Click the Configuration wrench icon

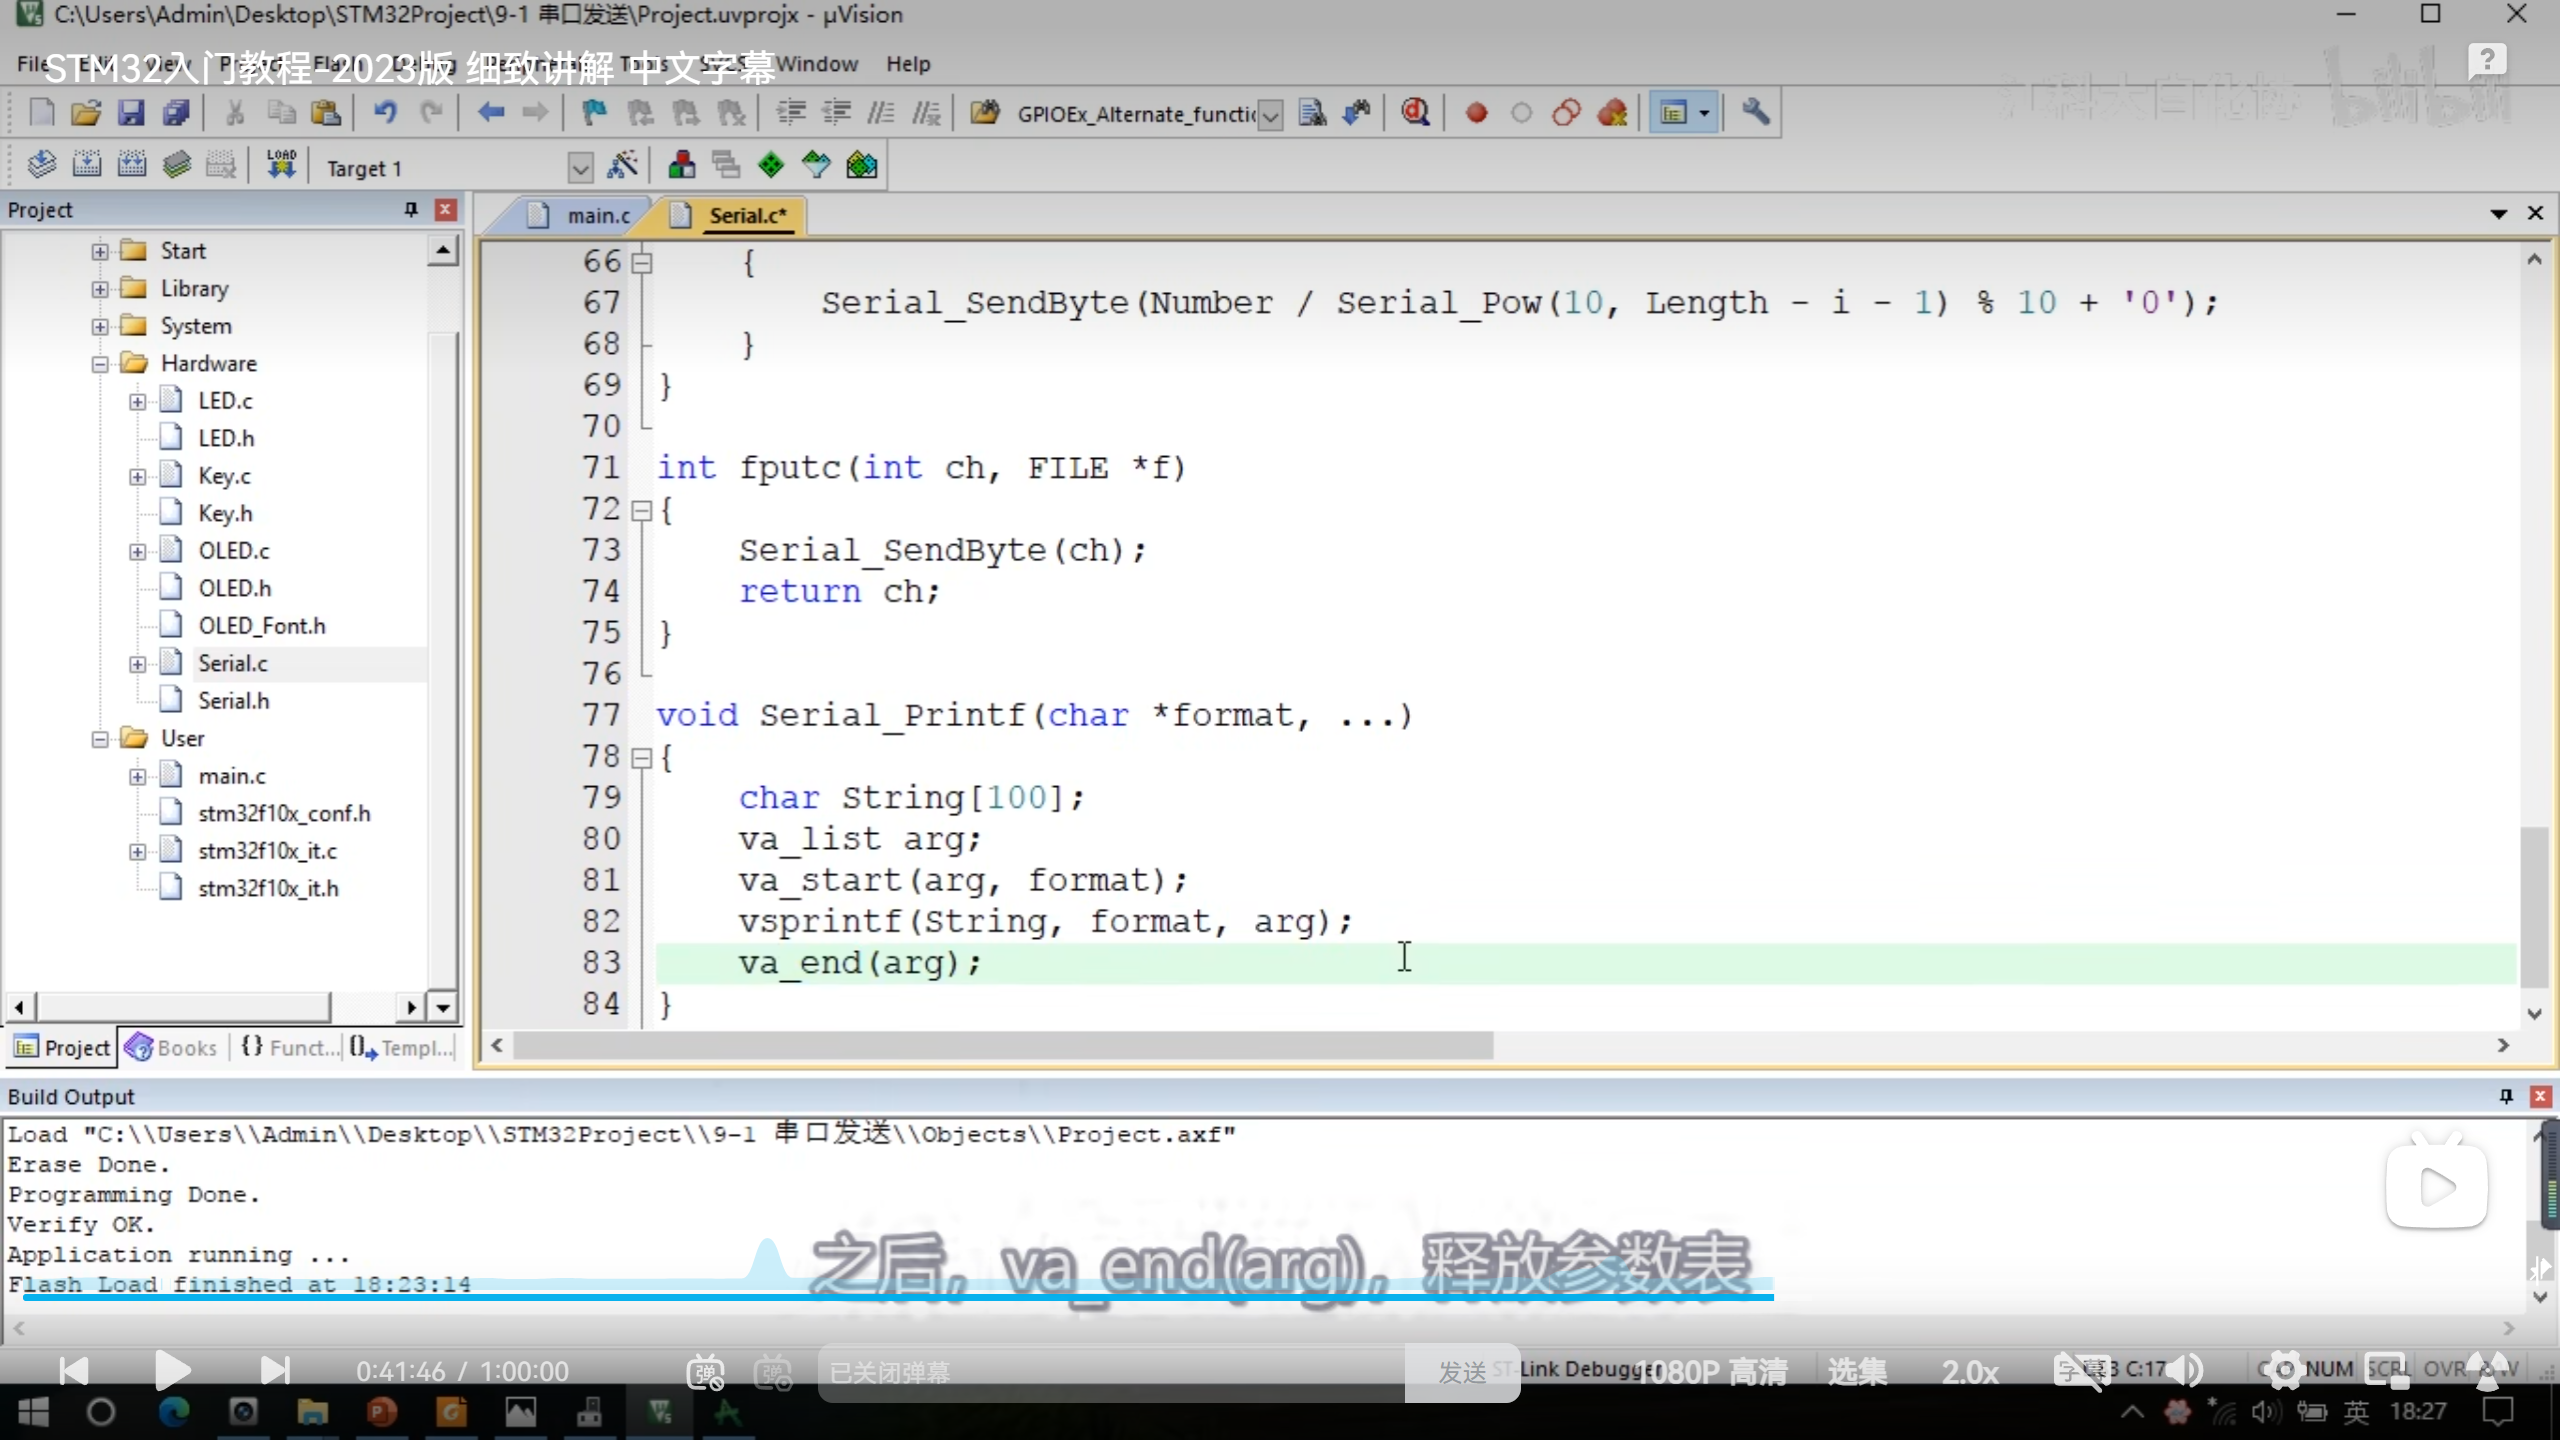point(1755,113)
